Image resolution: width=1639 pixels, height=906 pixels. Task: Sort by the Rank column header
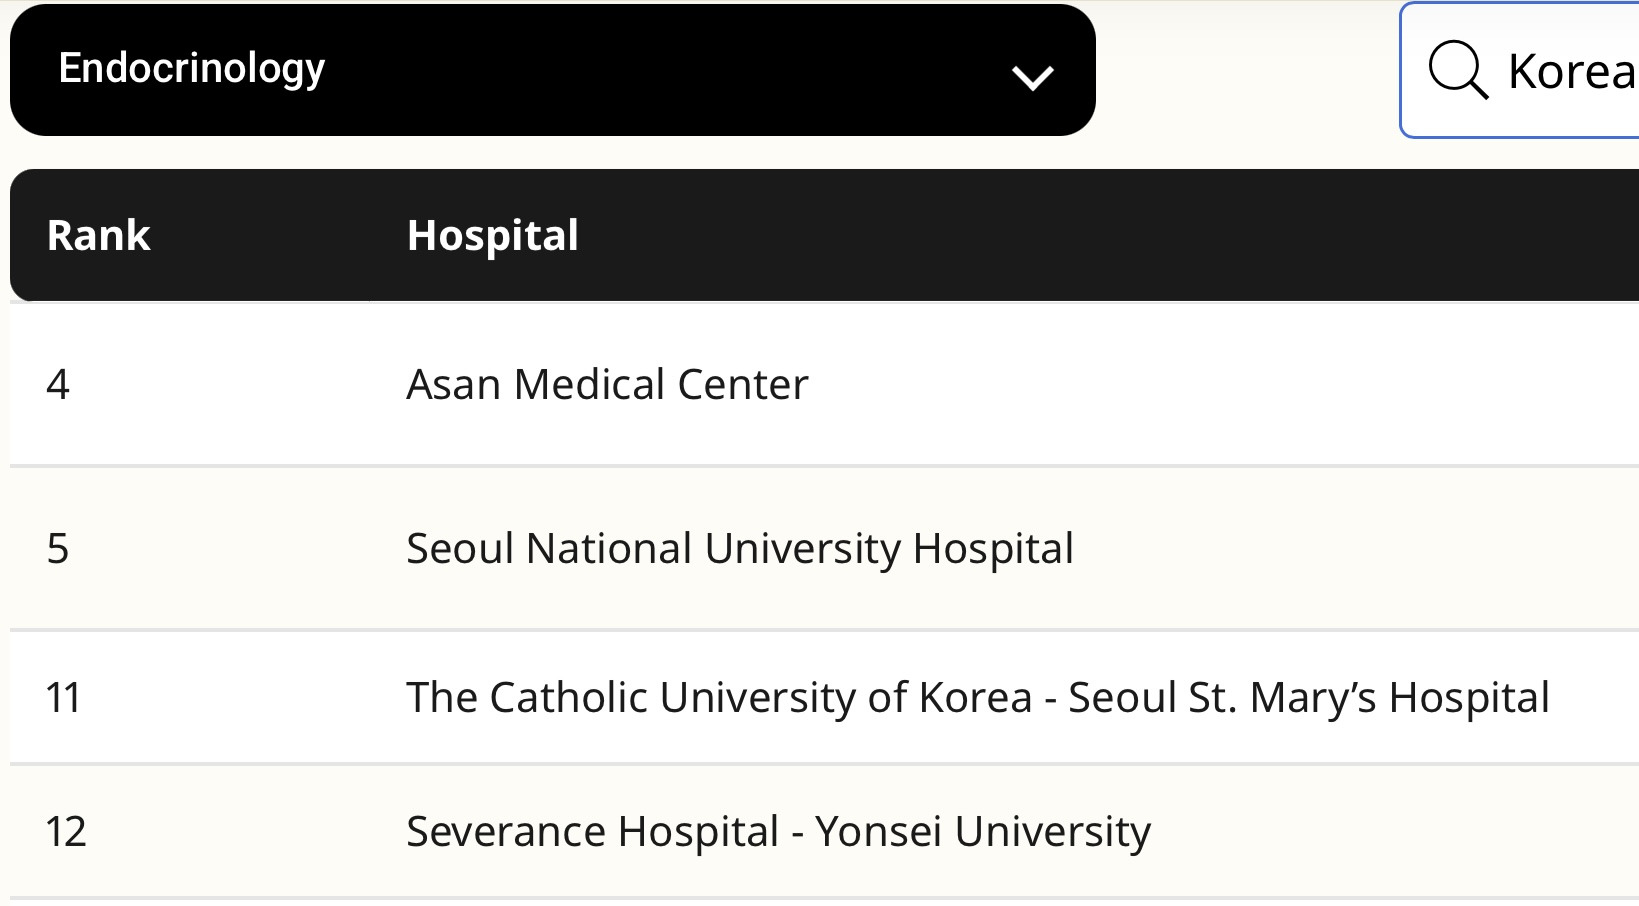(98, 236)
